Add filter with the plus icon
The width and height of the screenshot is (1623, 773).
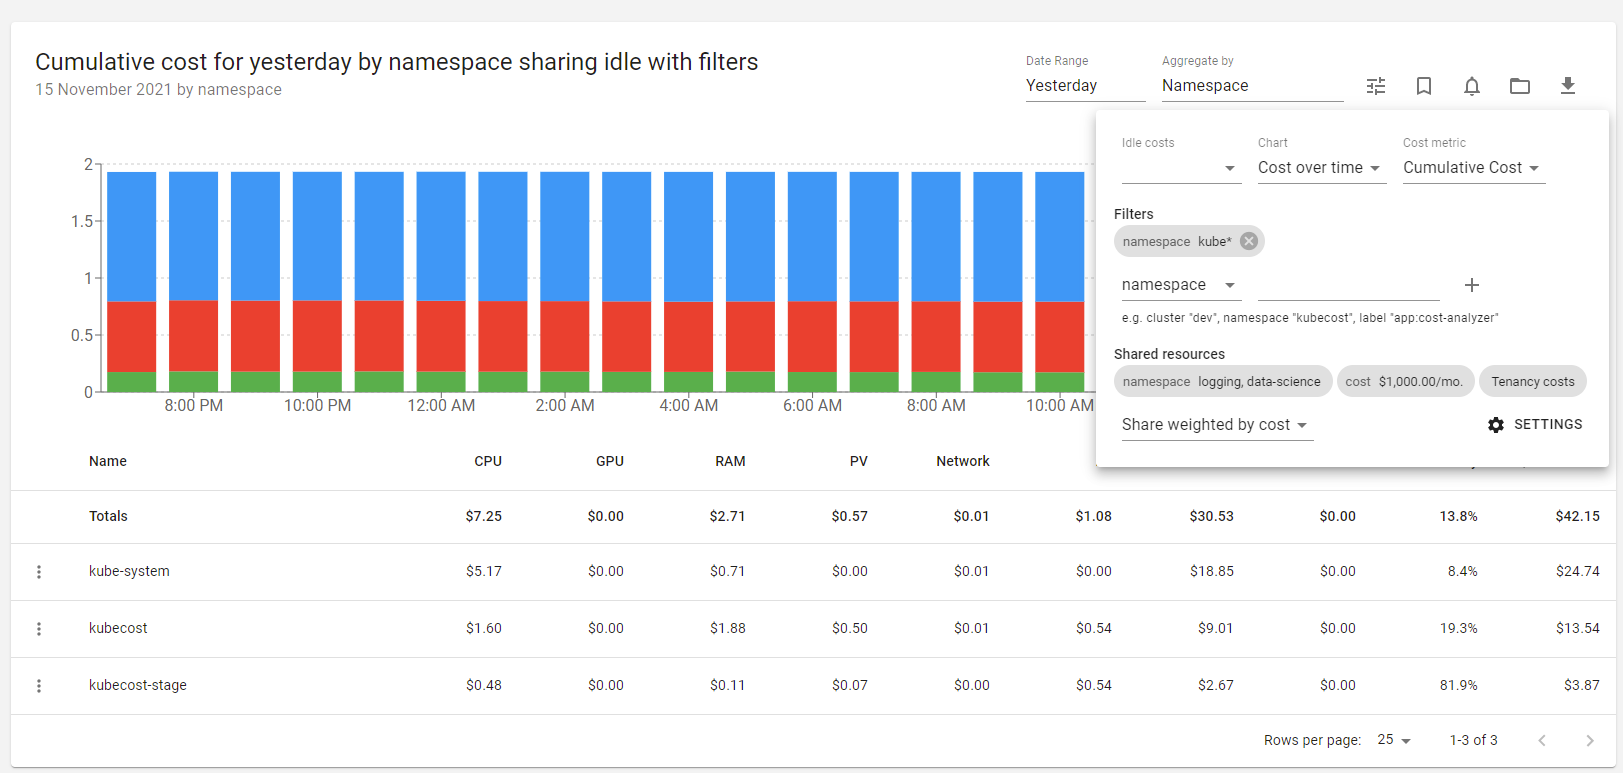click(1472, 285)
